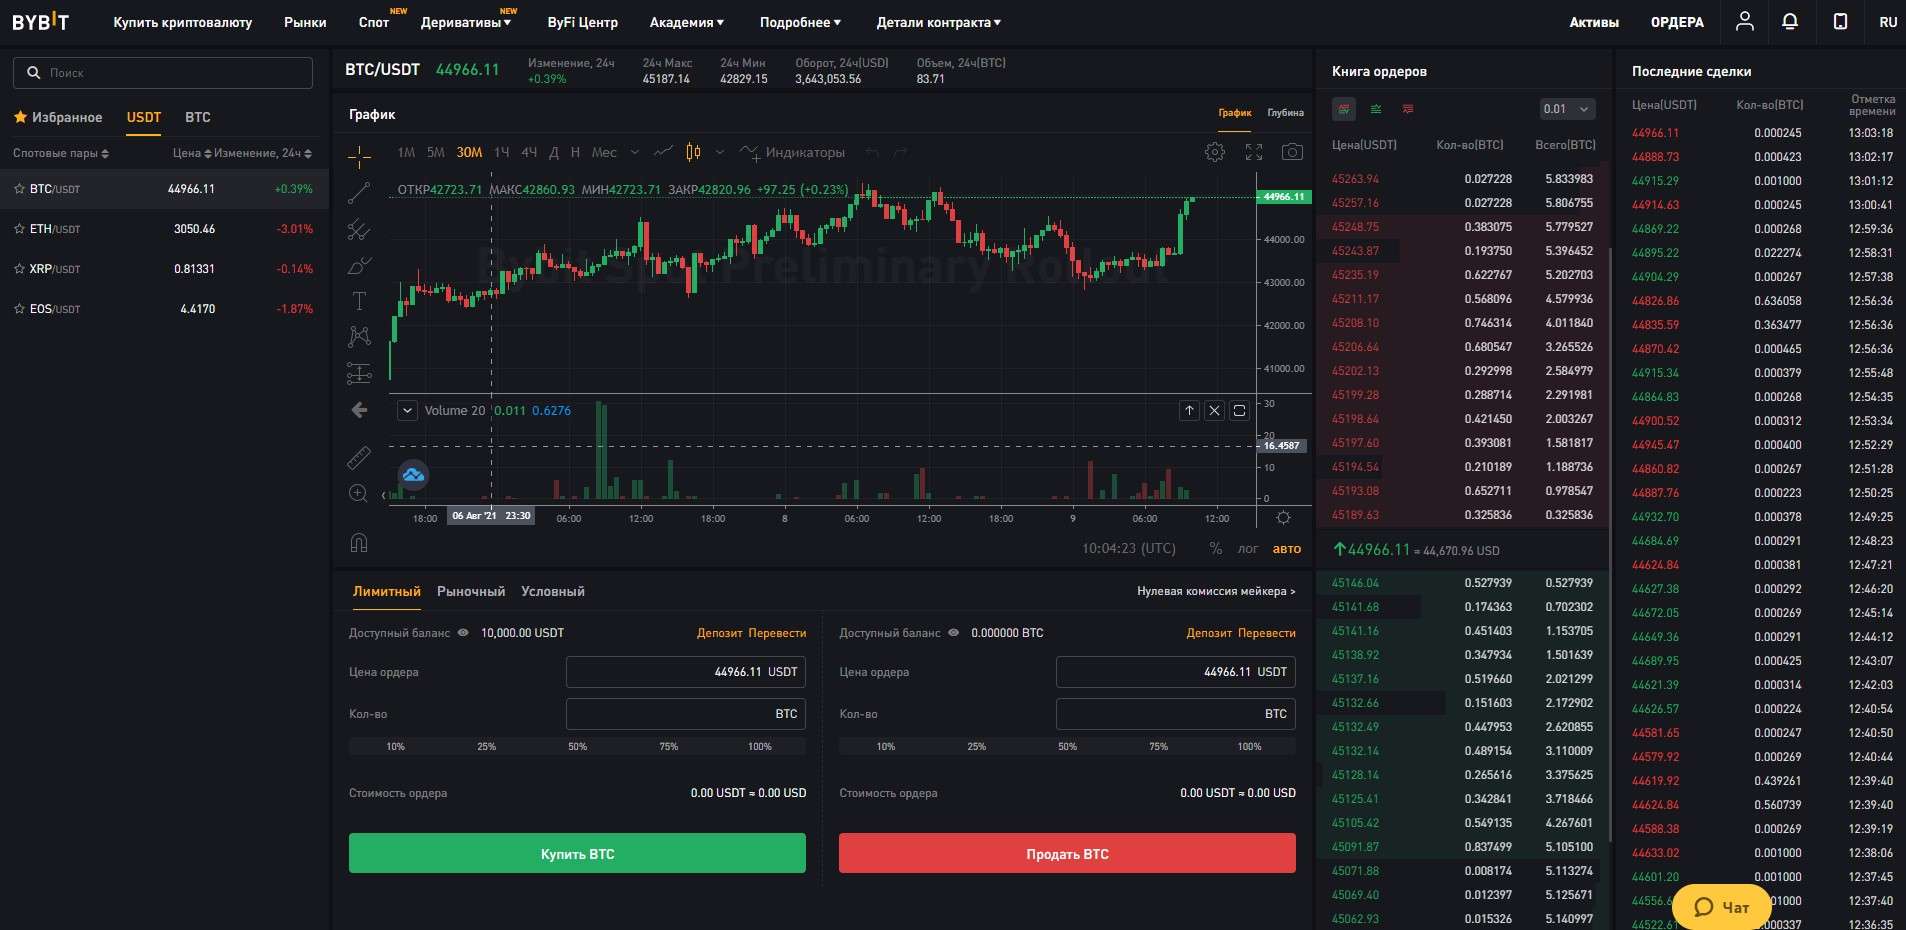Image resolution: width=1906 pixels, height=930 pixels.
Task: Select the crosshair cursor tool
Action: (x=359, y=155)
